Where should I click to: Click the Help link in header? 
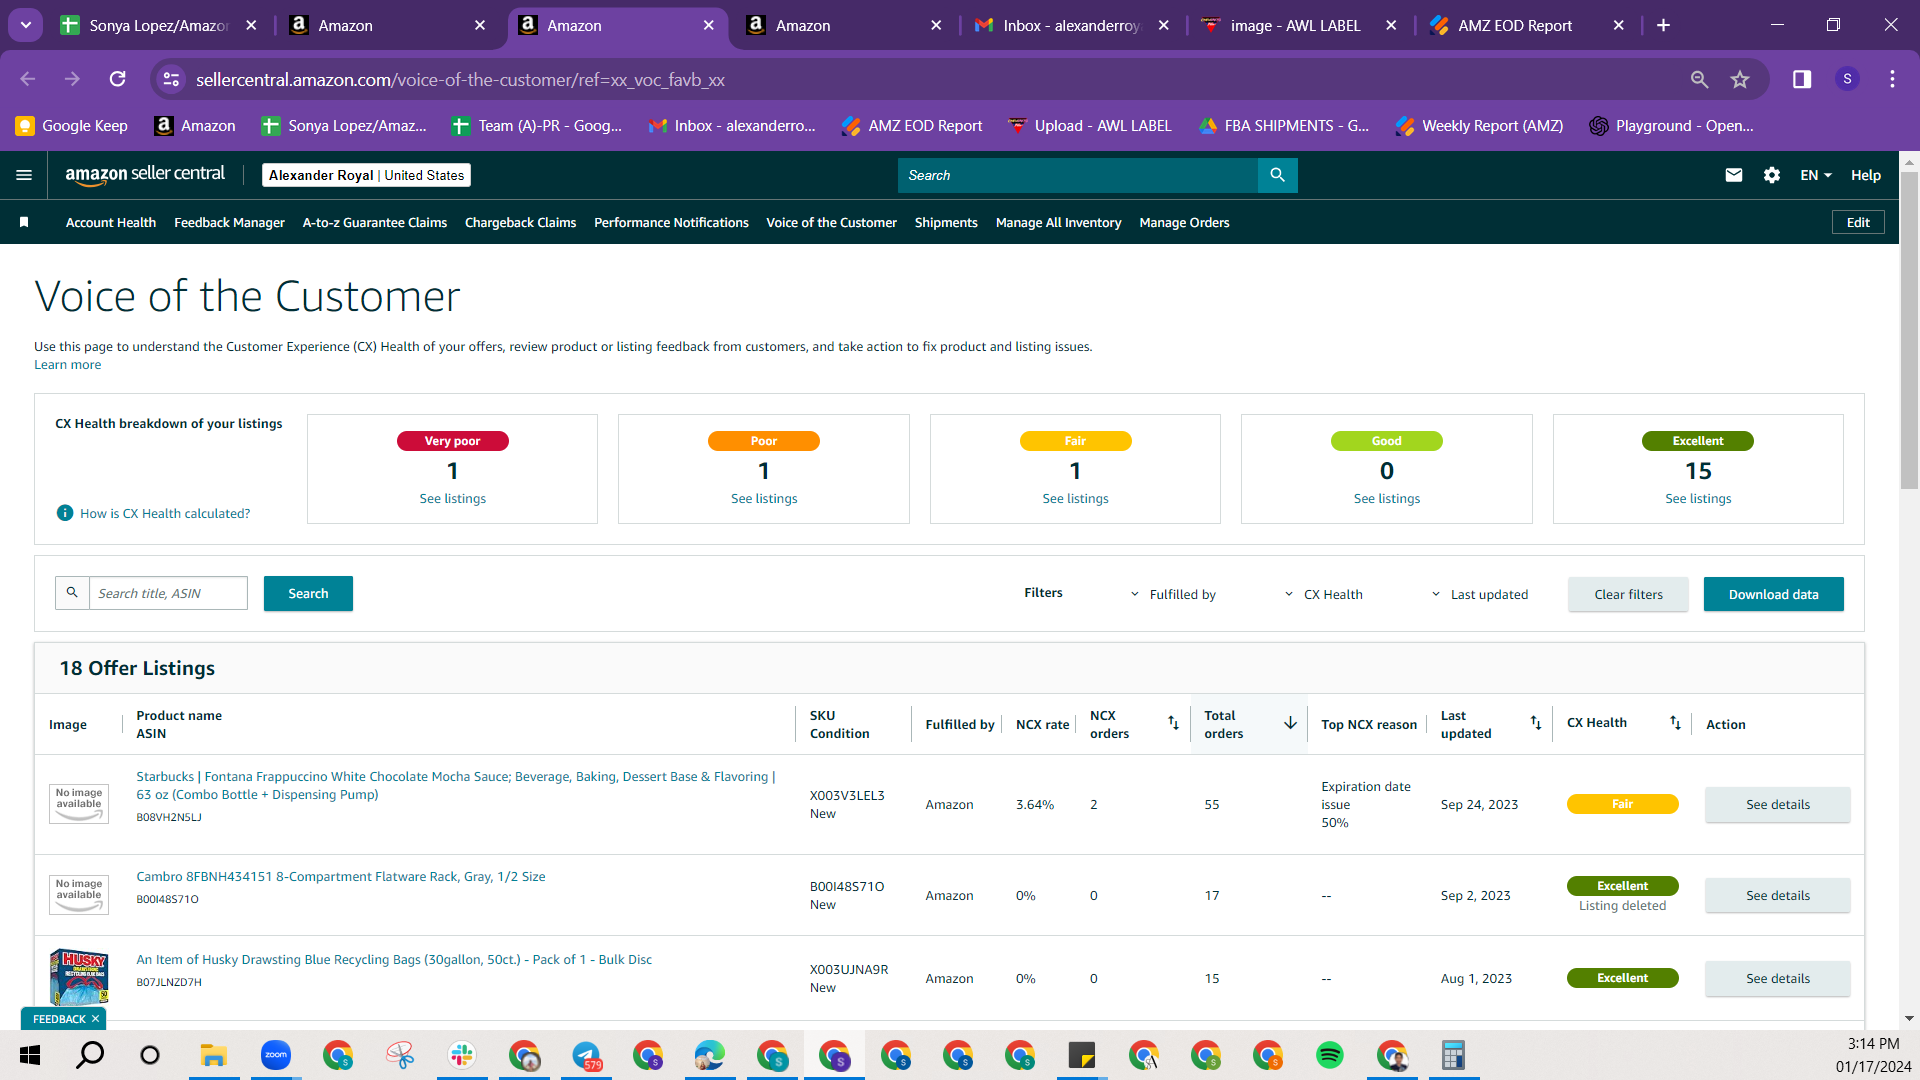pos(1865,175)
